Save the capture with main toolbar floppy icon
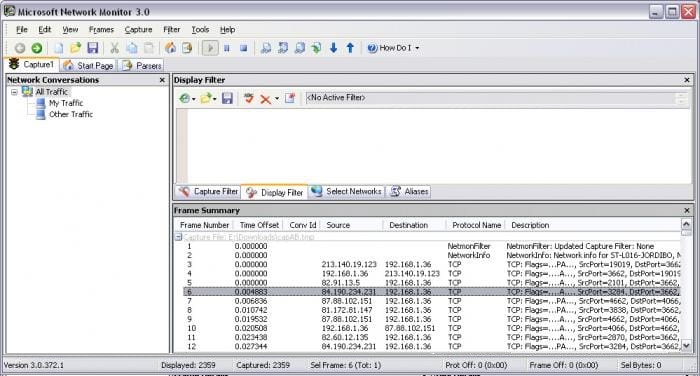 92,48
